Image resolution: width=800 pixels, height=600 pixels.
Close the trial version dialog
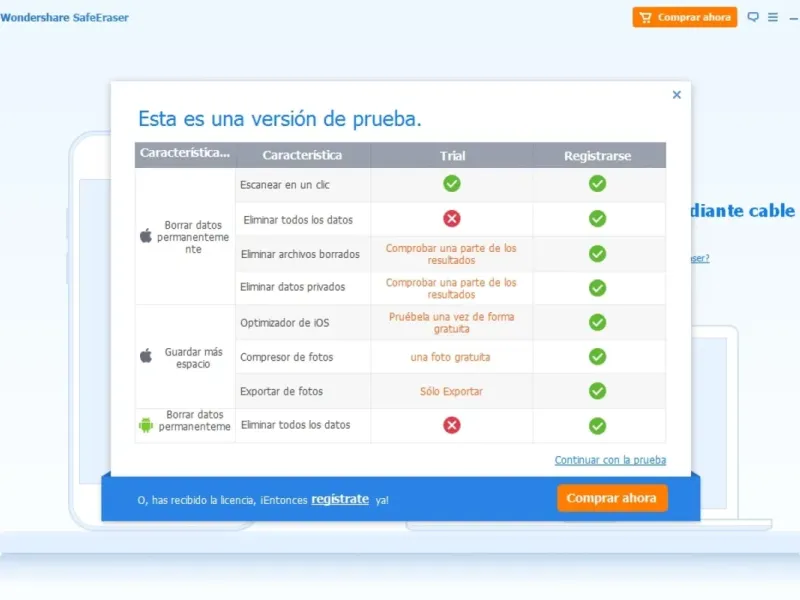coord(677,95)
